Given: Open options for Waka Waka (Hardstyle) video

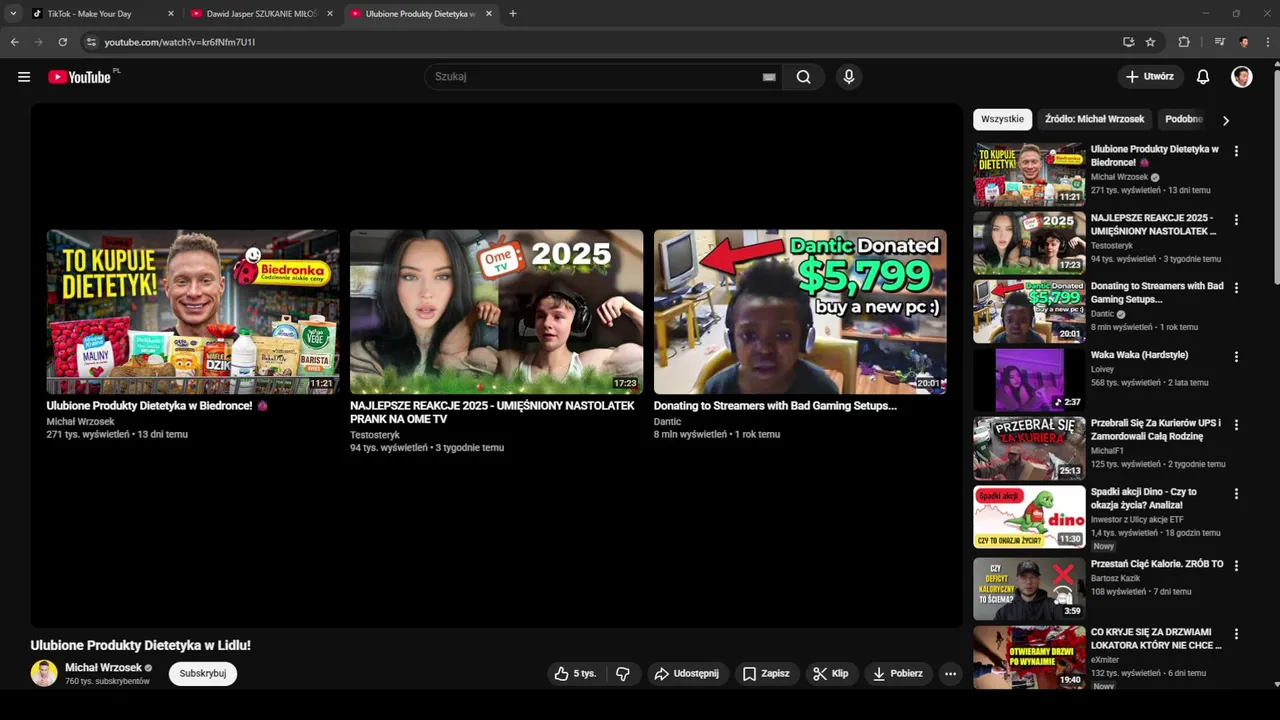Looking at the screenshot, I should click(1236, 357).
